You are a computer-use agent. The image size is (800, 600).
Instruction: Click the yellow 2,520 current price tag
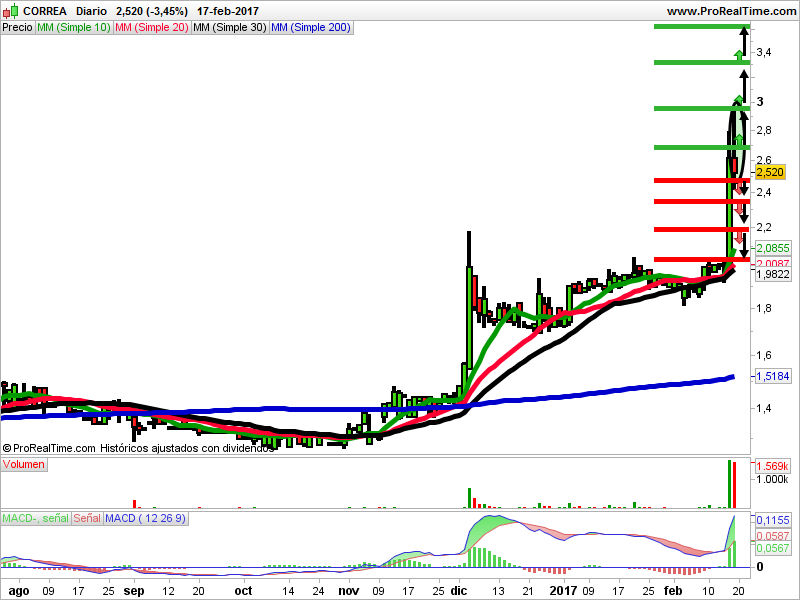click(x=769, y=172)
